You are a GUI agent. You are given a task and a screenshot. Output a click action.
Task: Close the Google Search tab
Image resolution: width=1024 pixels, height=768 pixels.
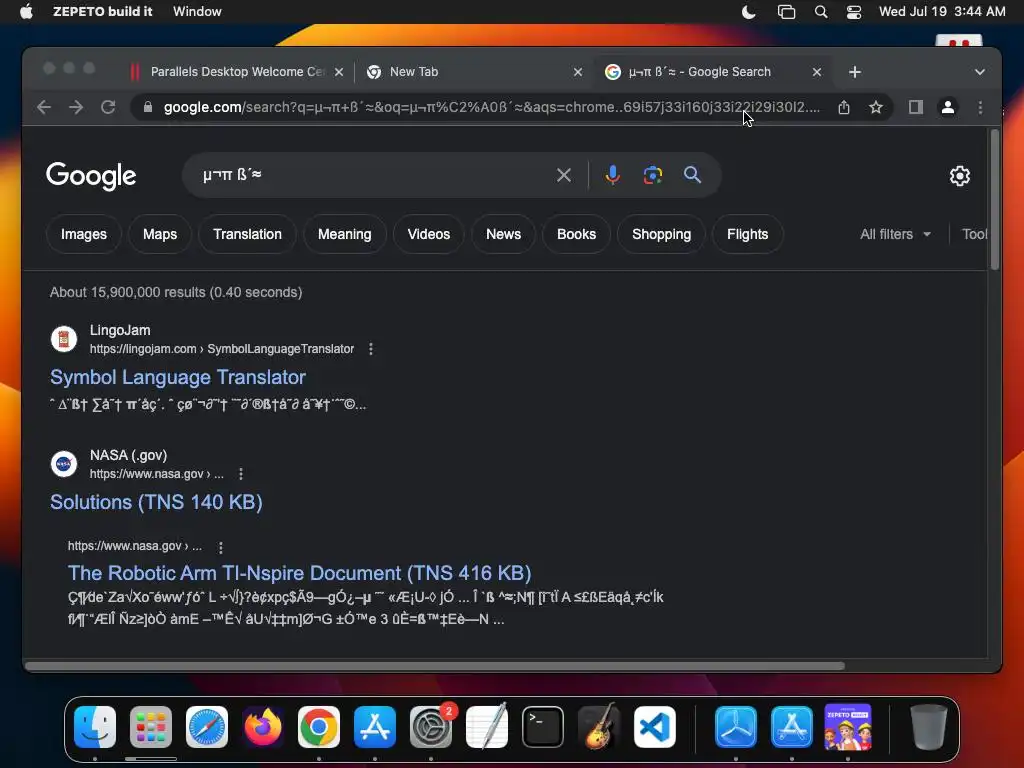817,72
